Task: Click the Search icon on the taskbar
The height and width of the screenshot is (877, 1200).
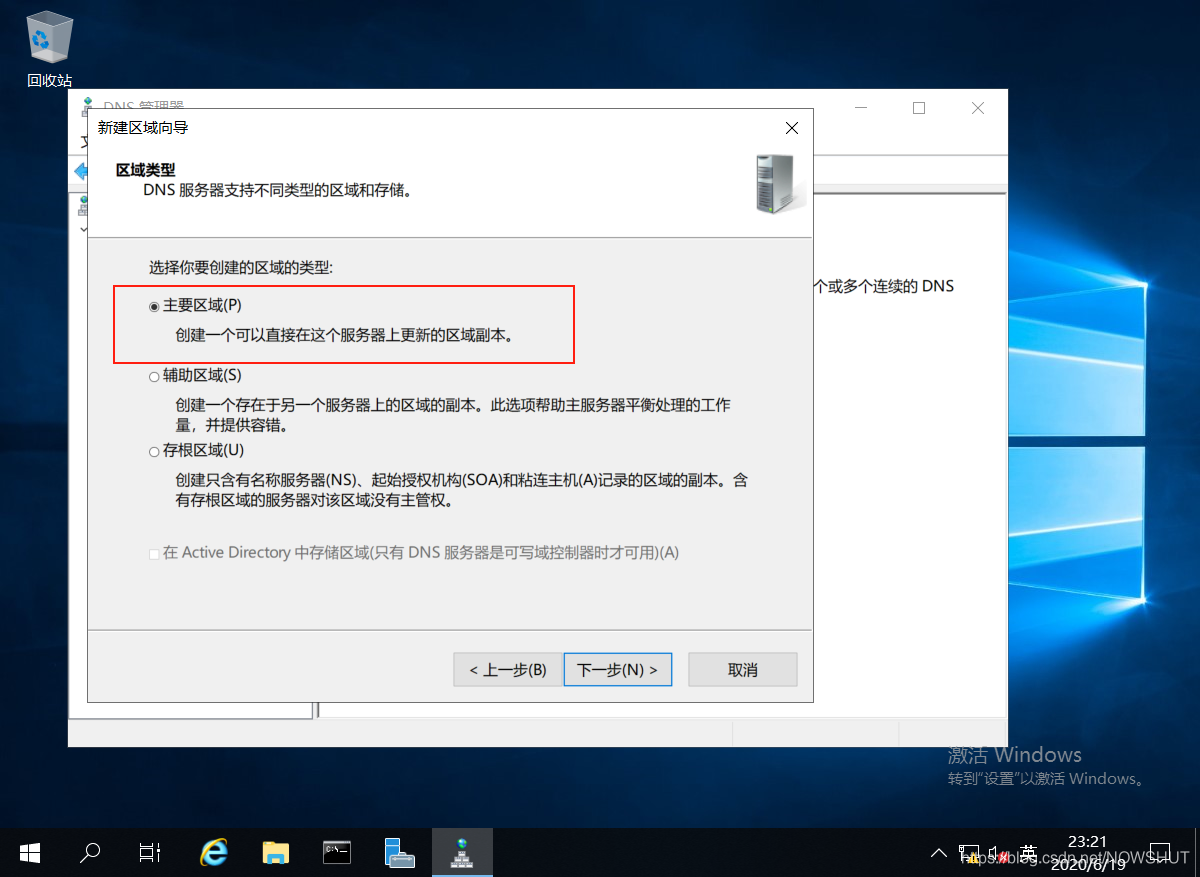Action: pos(89,852)
